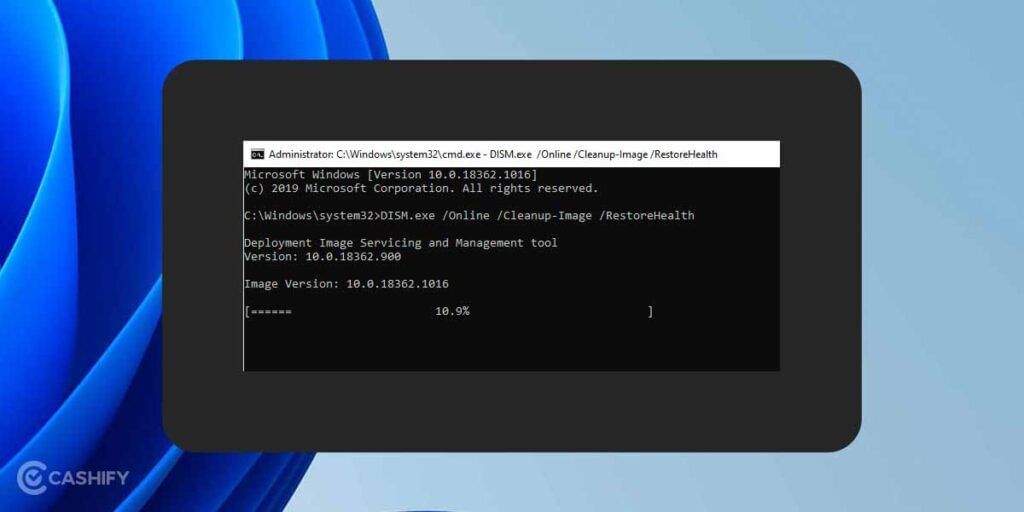
Task: Click the filled part of the DISM progress bar
Action: click(x=271, y=312)
